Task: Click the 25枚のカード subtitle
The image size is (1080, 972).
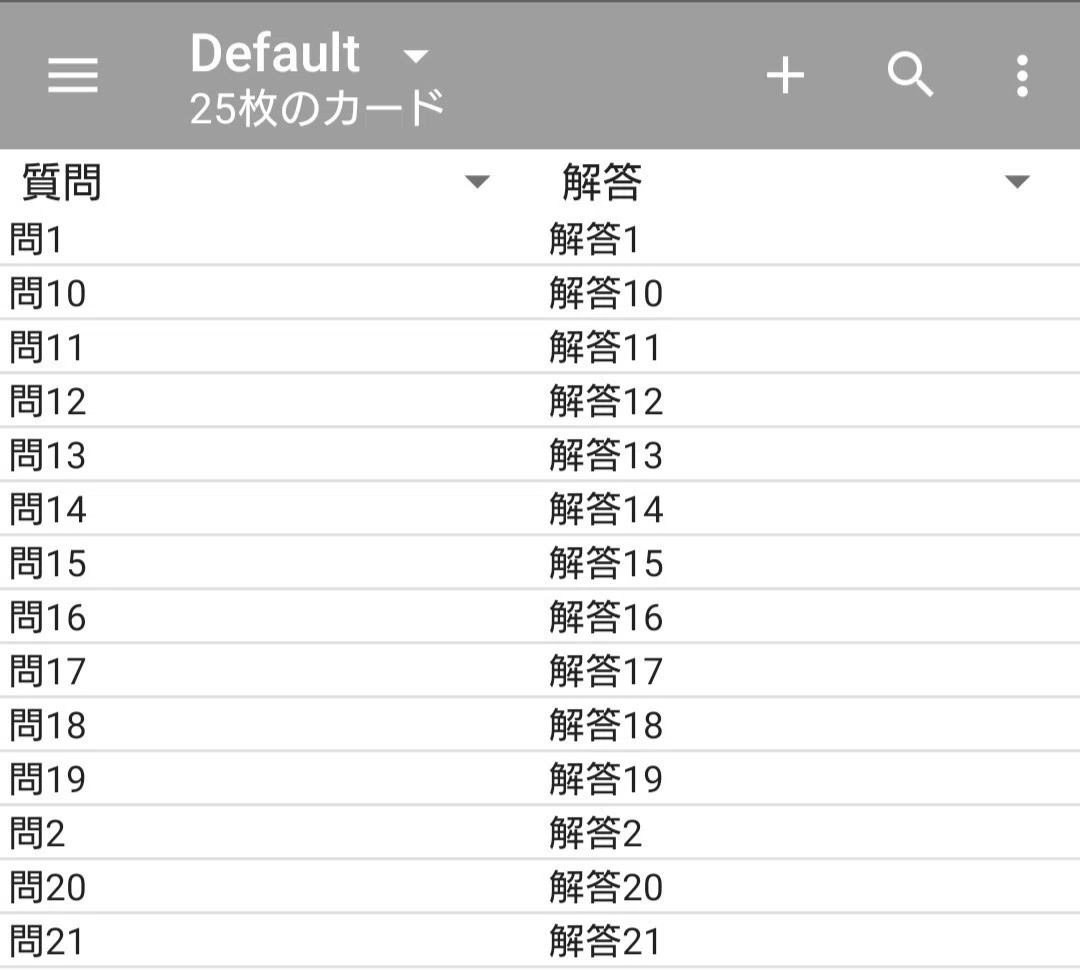Action: click(x=317, y=108)
